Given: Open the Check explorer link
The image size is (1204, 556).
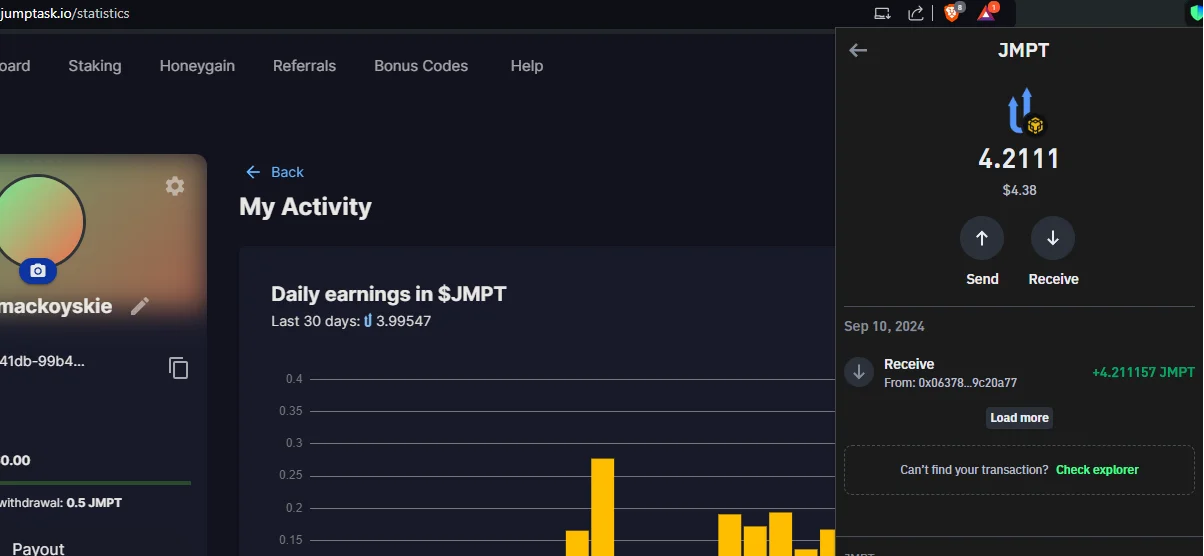Looking at the screenshot, I should 1097,470.
